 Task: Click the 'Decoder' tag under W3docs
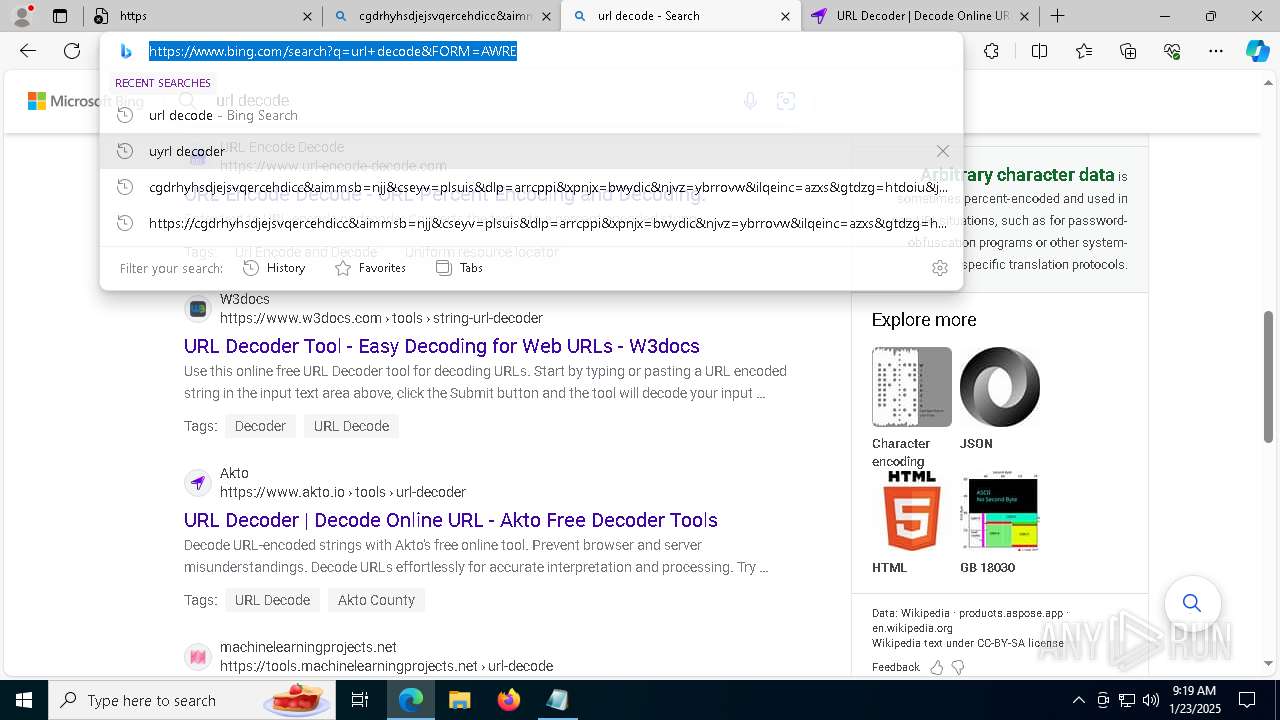pyautogui.click(x=260, y=426)
